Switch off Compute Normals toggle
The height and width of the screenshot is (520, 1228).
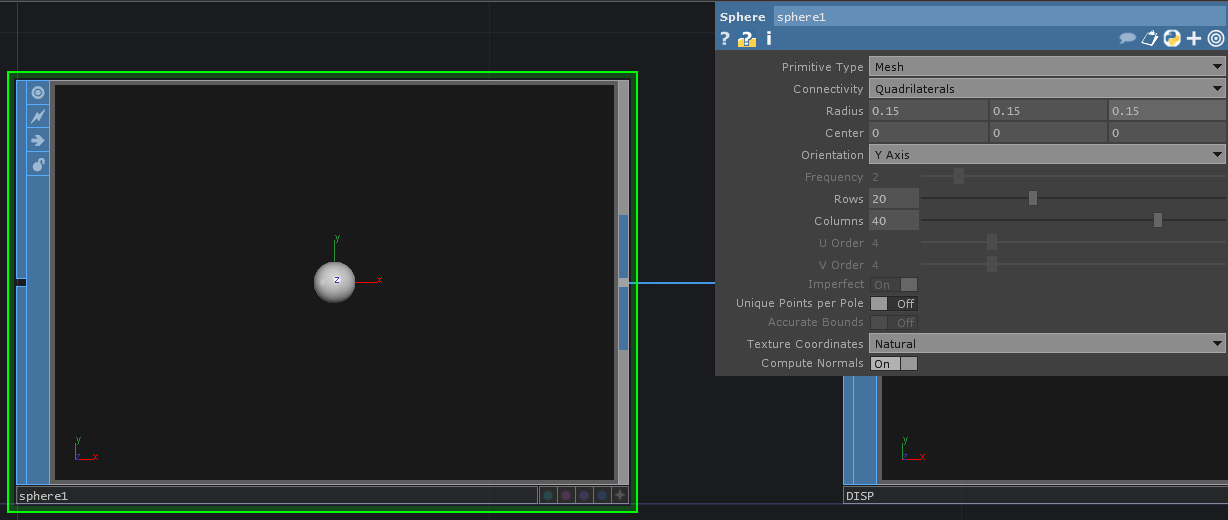pos(893,364)
